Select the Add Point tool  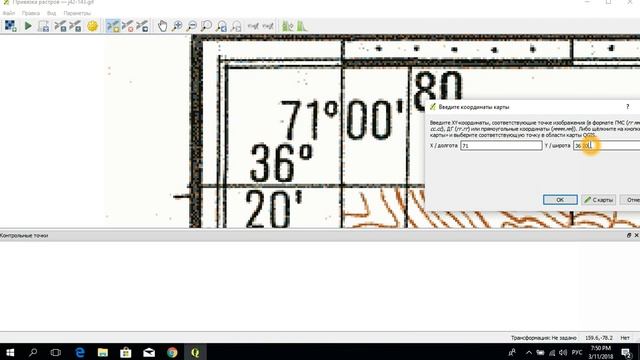[113, 26]
